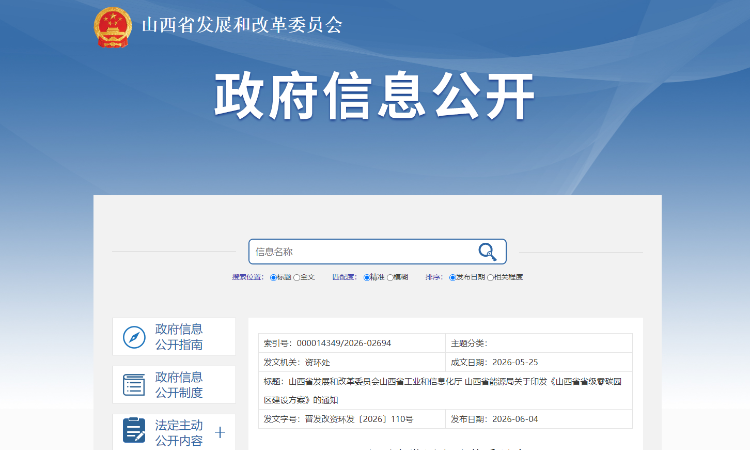Viewport: 750px width, 450px height.
Task: Click the list icon for 政府信息公开制度
Action: point(134,384)
